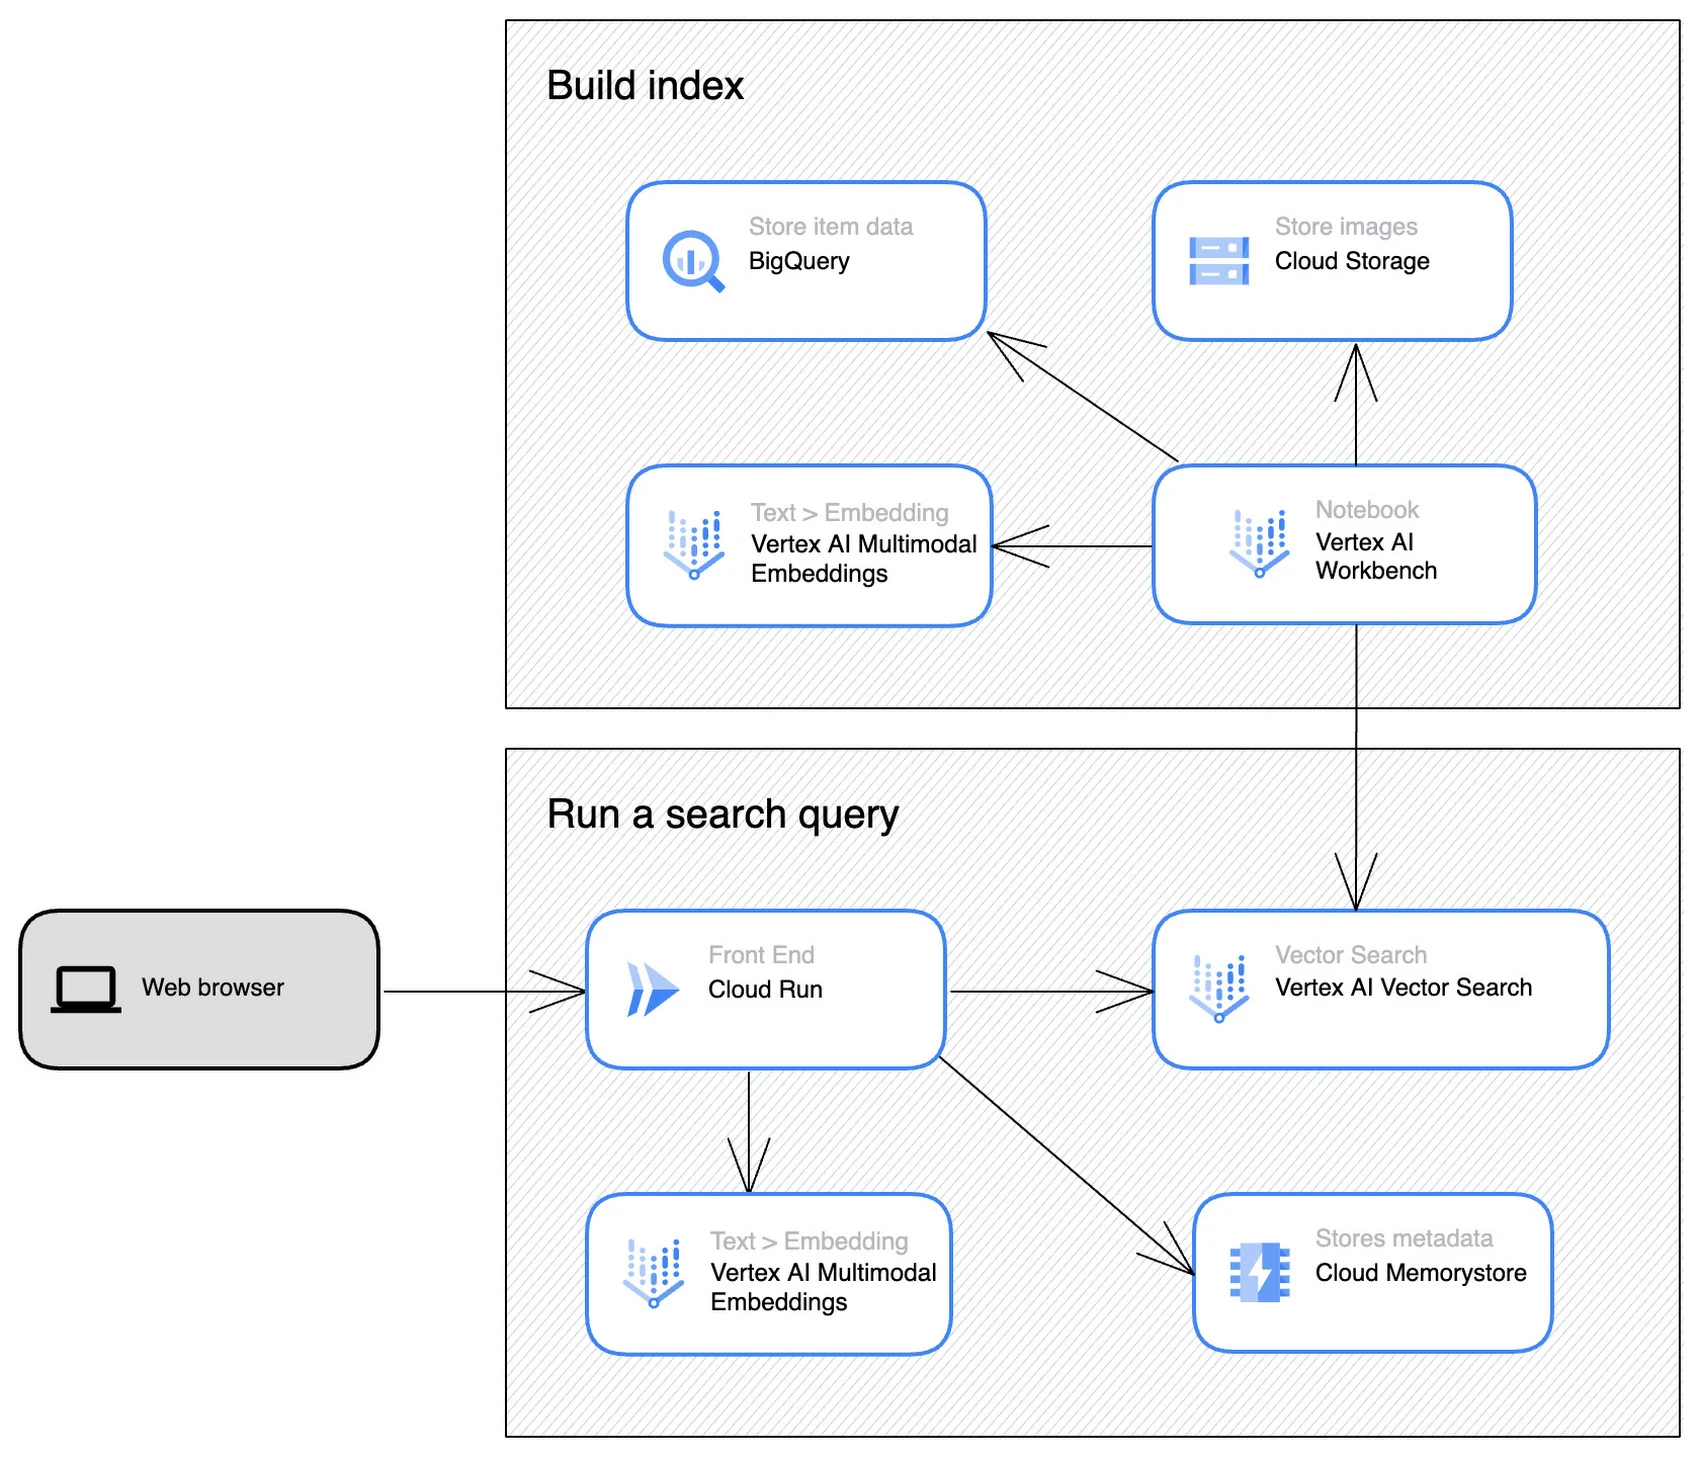The image size is (1700, 1457).
Task: Select Multimodal Embeddings icon in Build index section
Action: (x=693, y=544)
